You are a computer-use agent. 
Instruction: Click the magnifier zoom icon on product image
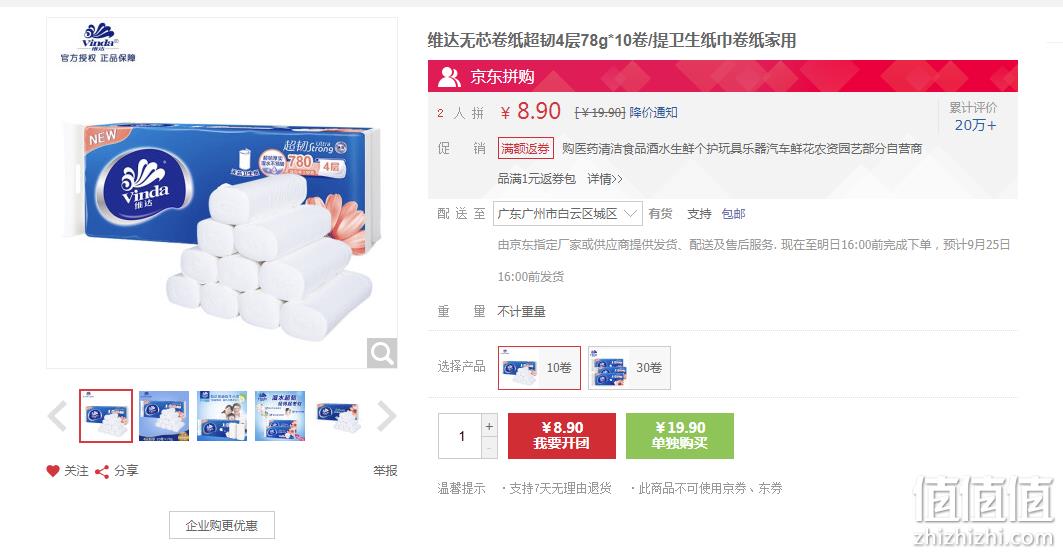382,353
